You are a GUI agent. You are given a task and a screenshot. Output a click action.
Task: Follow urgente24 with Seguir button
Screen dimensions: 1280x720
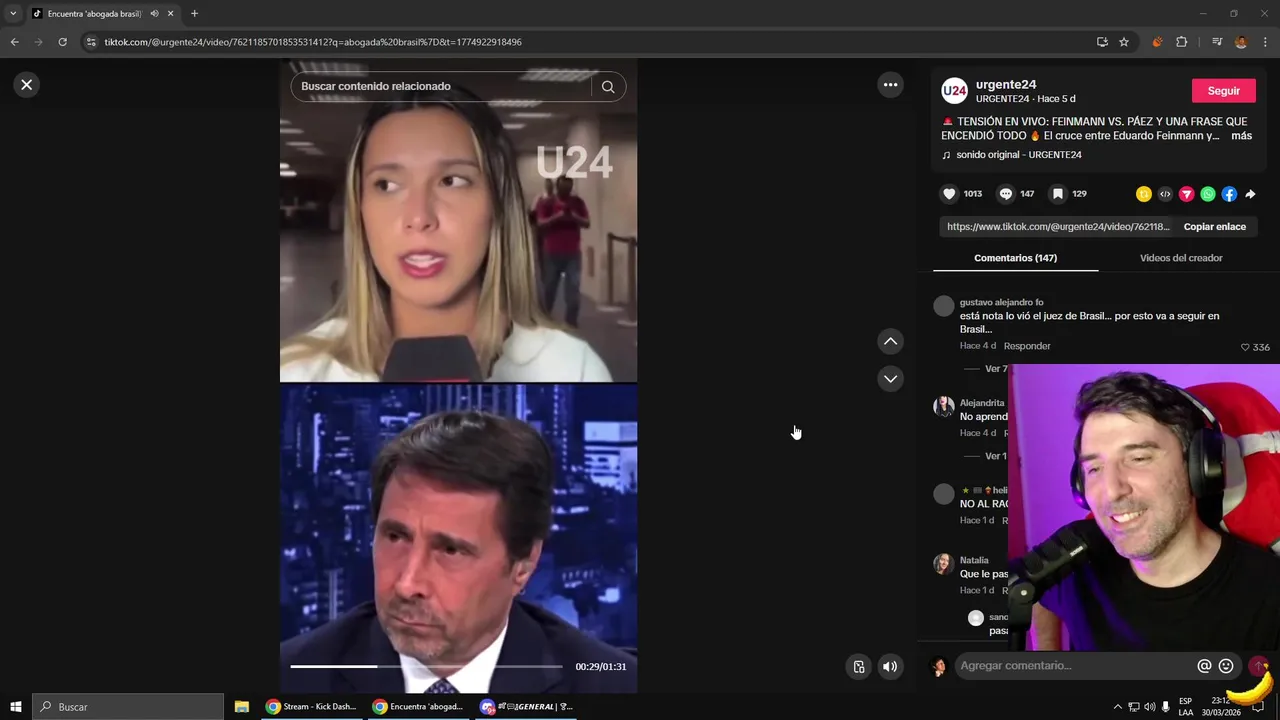(1223, 91)
